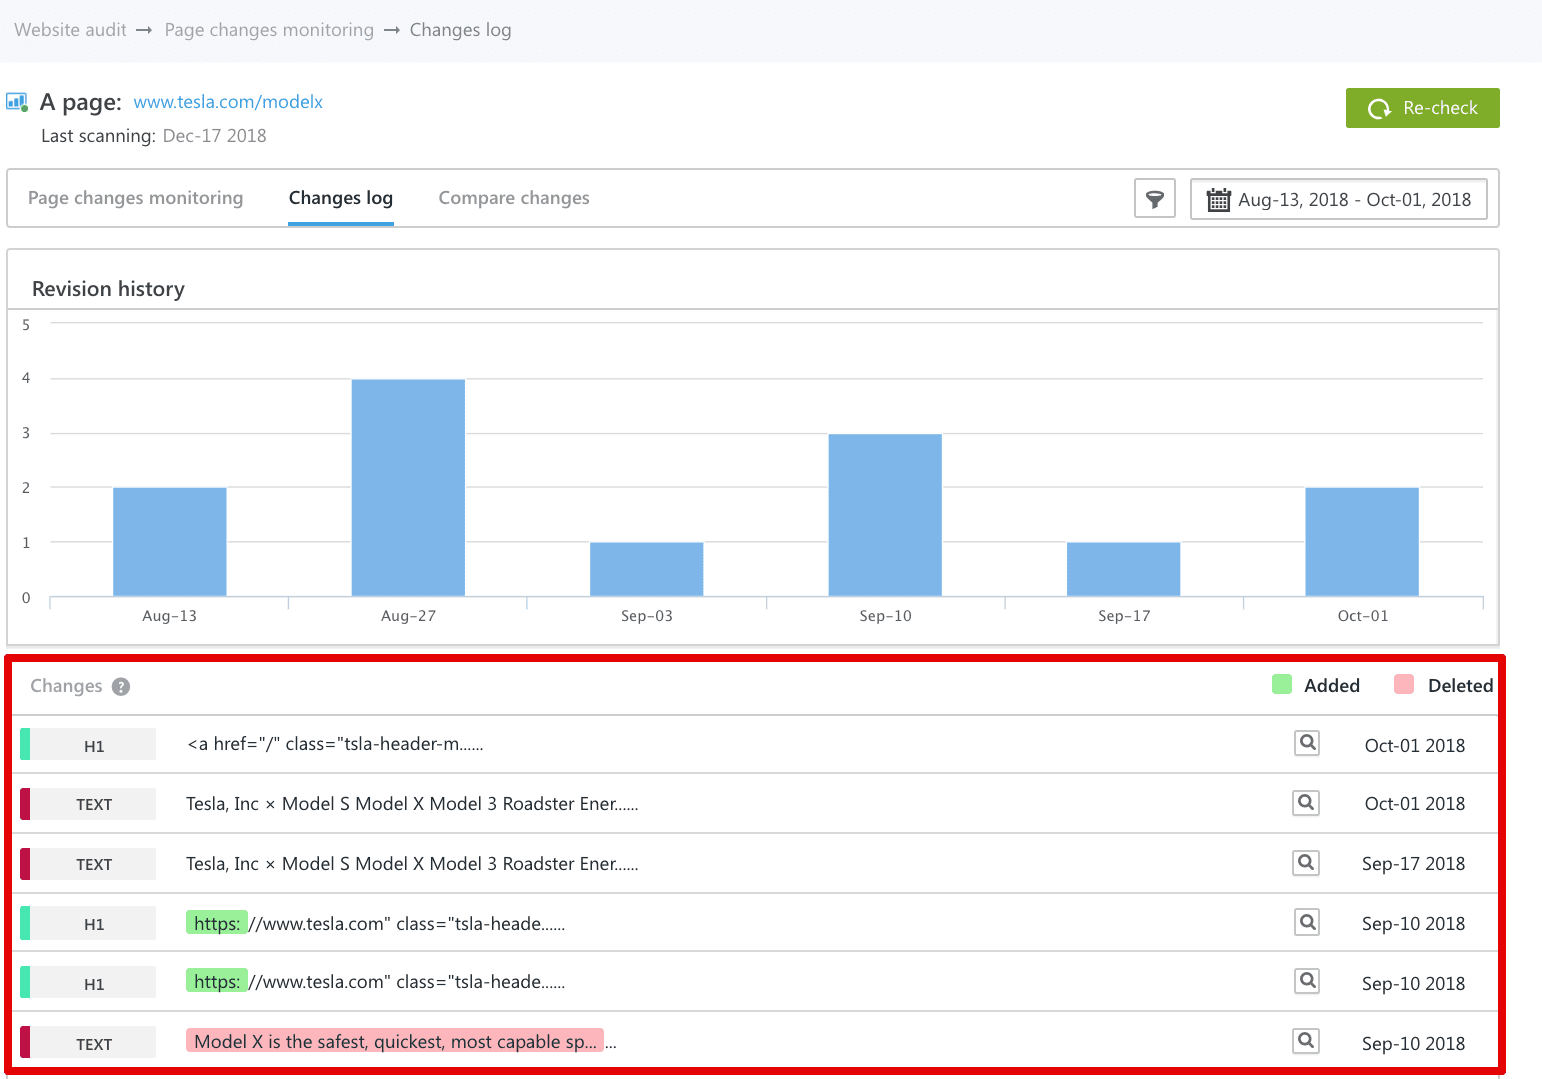Open magnifier for the Sep-10 TEXT change
The image size is (1542, 1079).
[1307, 1041]
